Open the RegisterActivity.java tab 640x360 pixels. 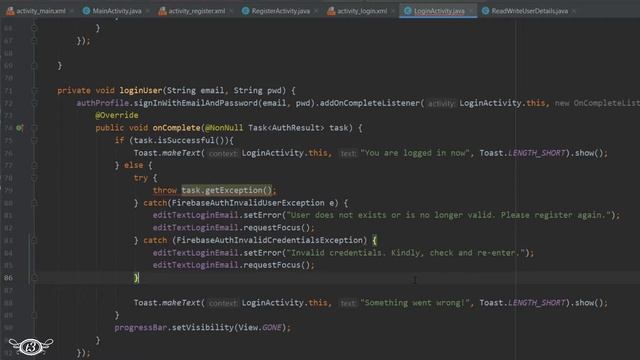tap(276, 11)
